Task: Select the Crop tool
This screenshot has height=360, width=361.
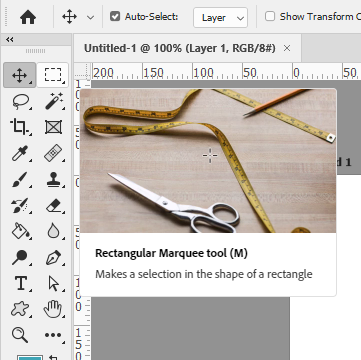Action: click(x=20, y=127)
